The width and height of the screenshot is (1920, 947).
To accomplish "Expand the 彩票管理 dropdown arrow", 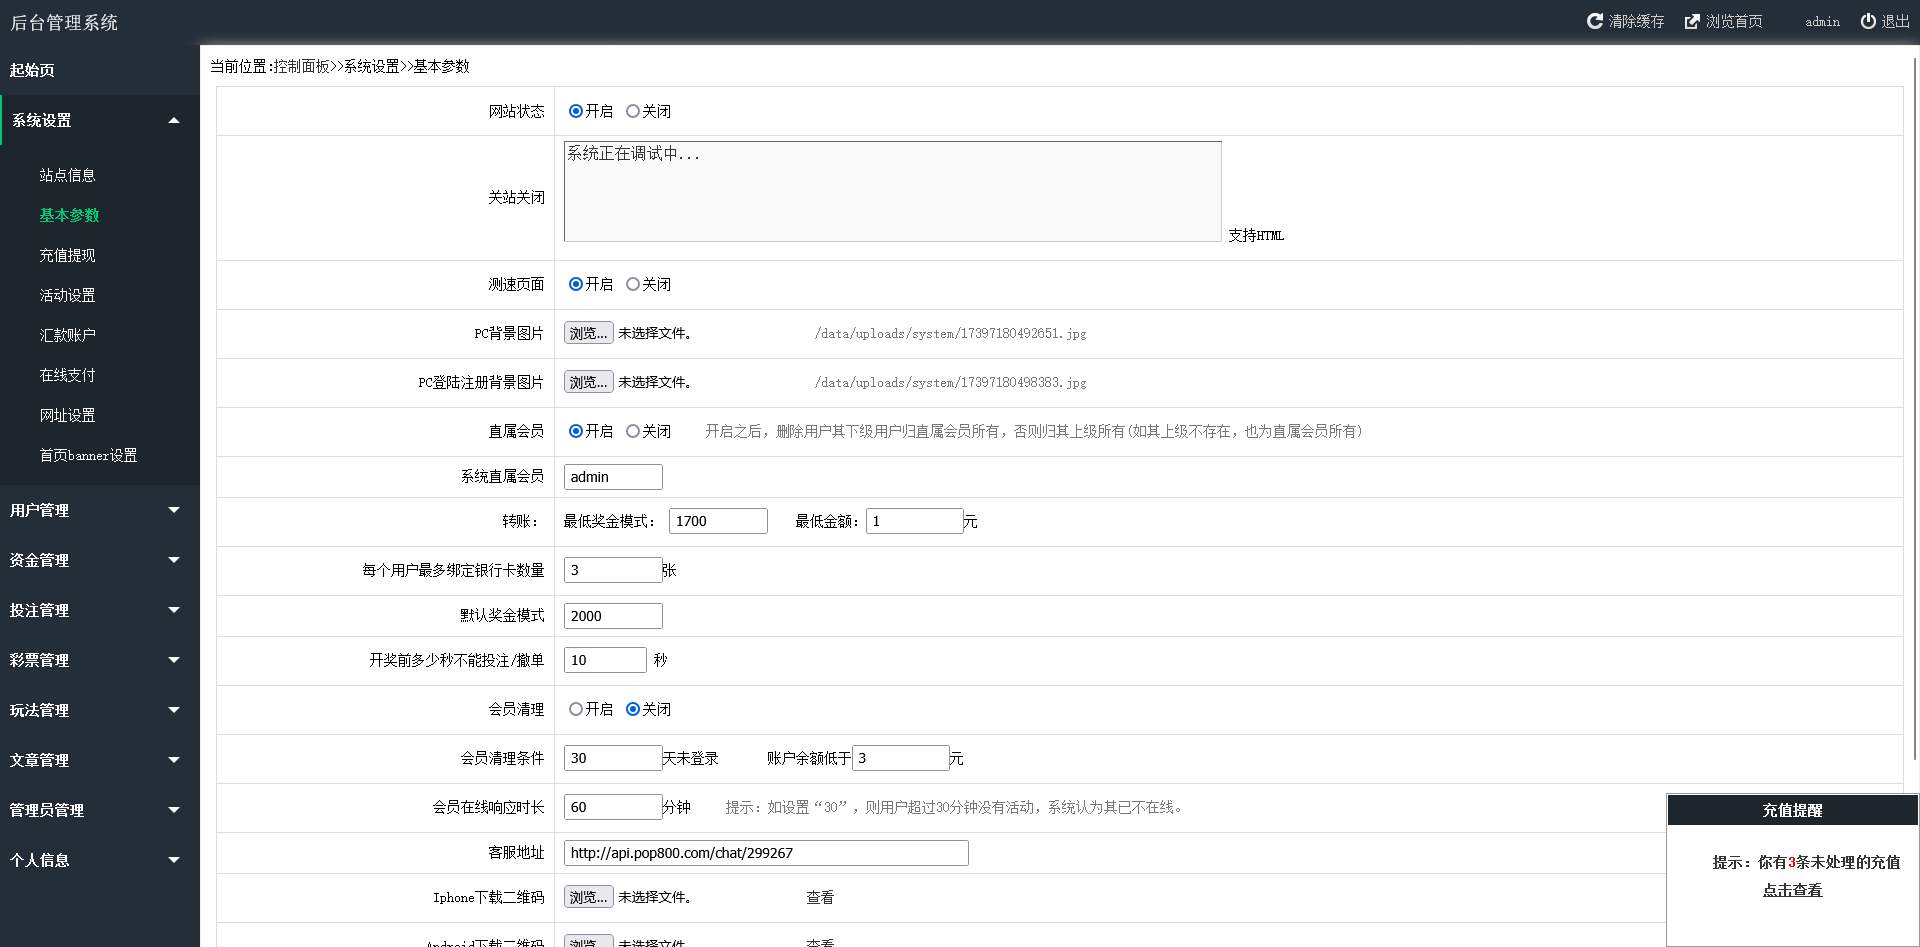I will pos(174,660).
